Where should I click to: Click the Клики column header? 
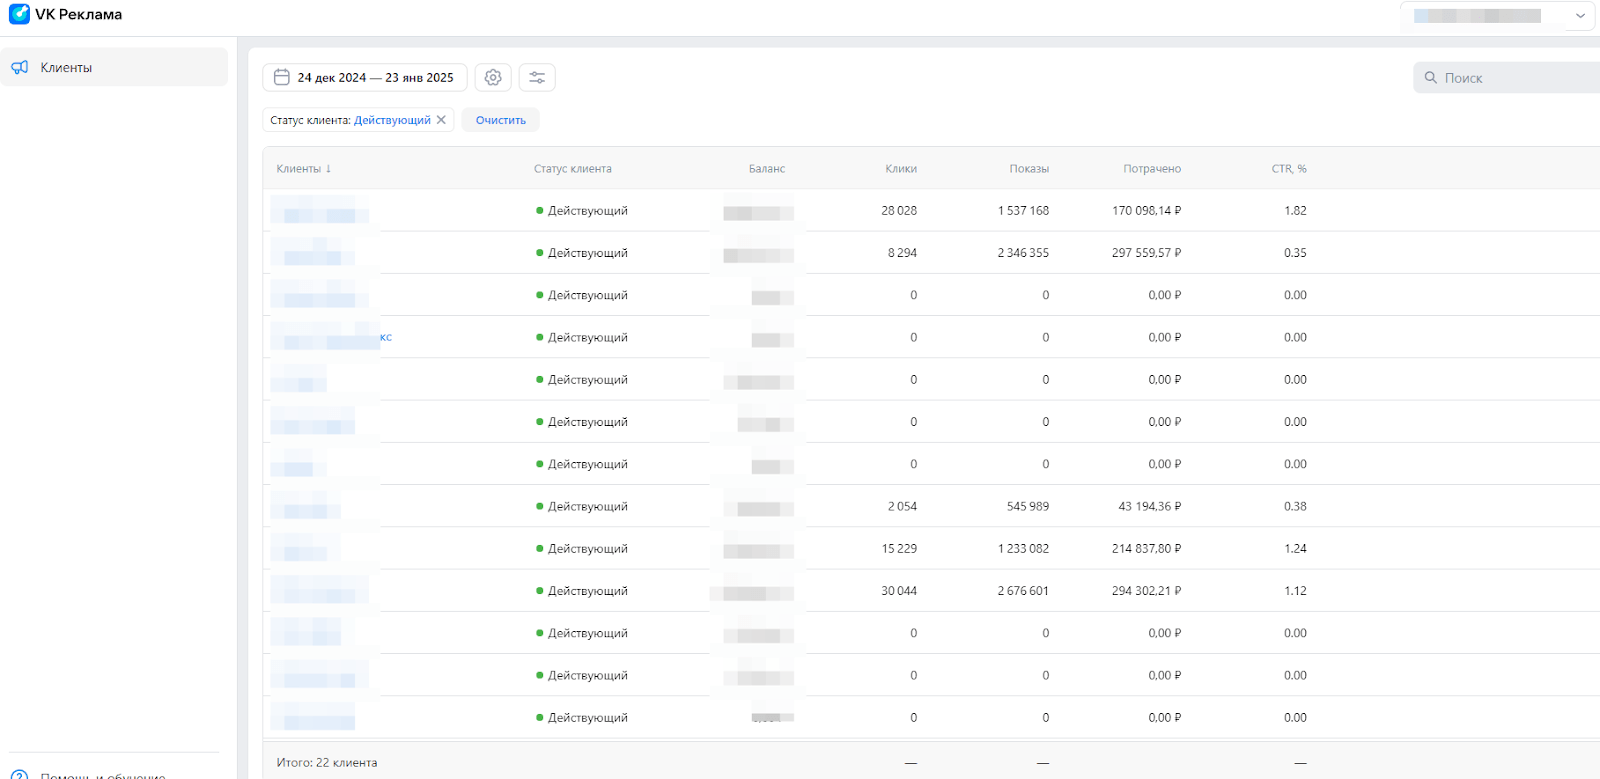click(900, 169)
